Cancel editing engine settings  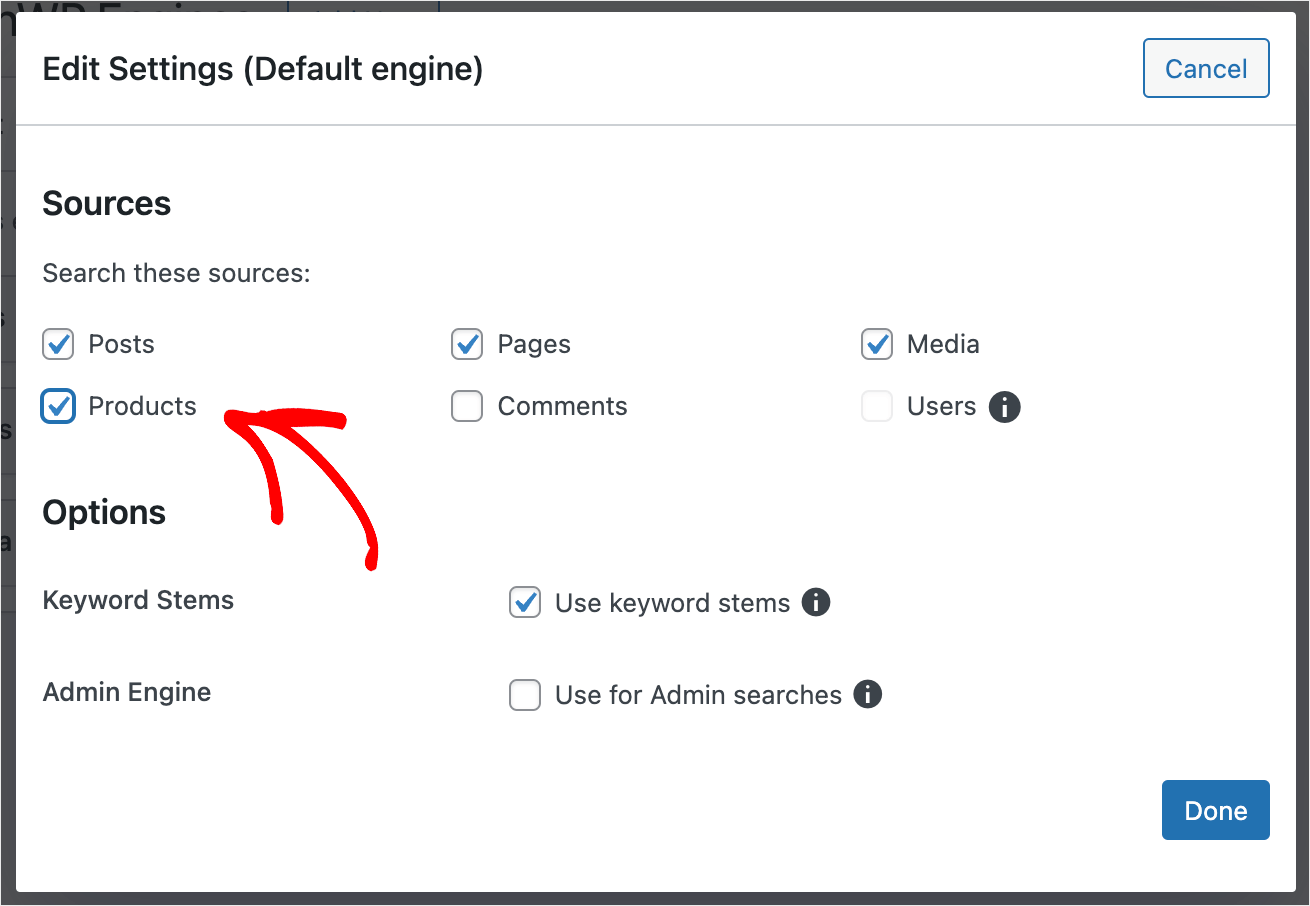pyautogui.click(x=1206, y=68)
